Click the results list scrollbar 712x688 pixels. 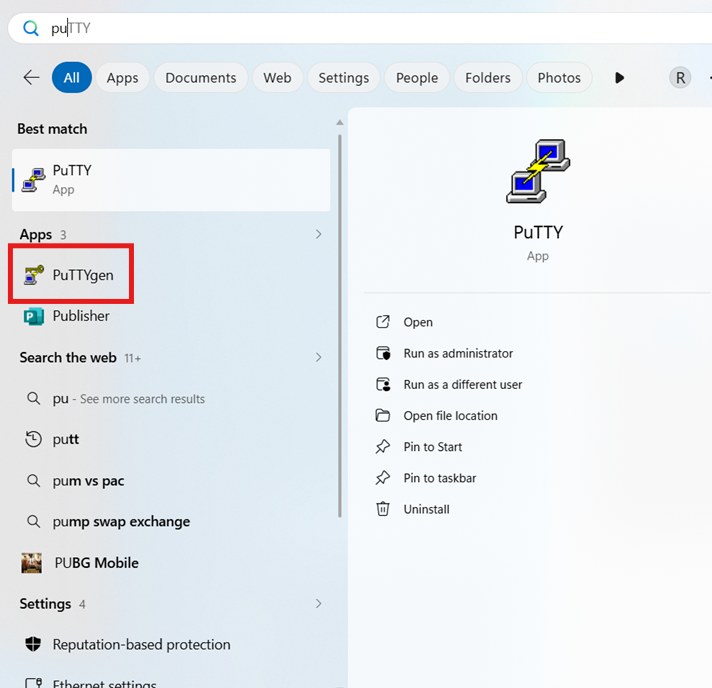click(340, 326)
